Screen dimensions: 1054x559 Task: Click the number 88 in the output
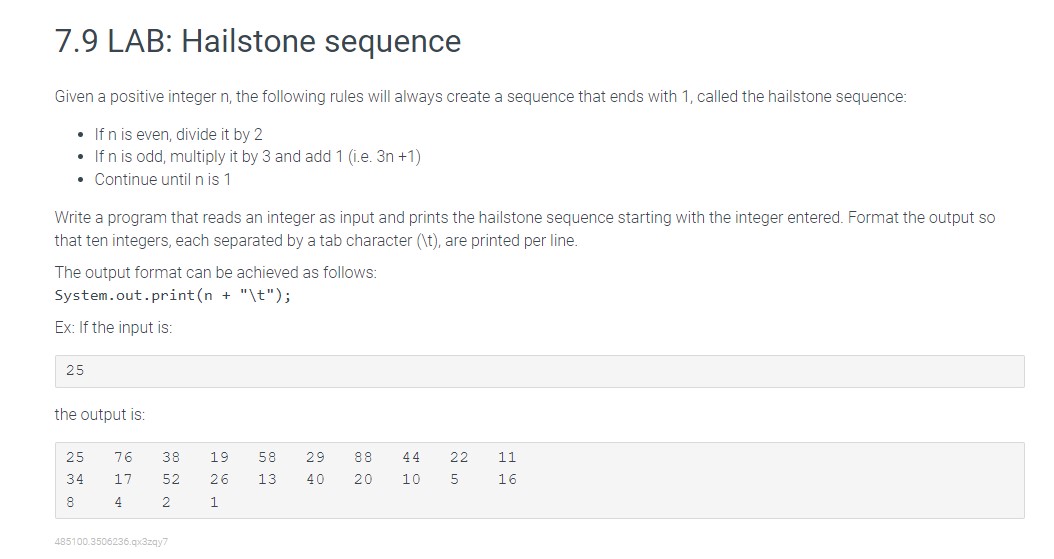[363, 457]
